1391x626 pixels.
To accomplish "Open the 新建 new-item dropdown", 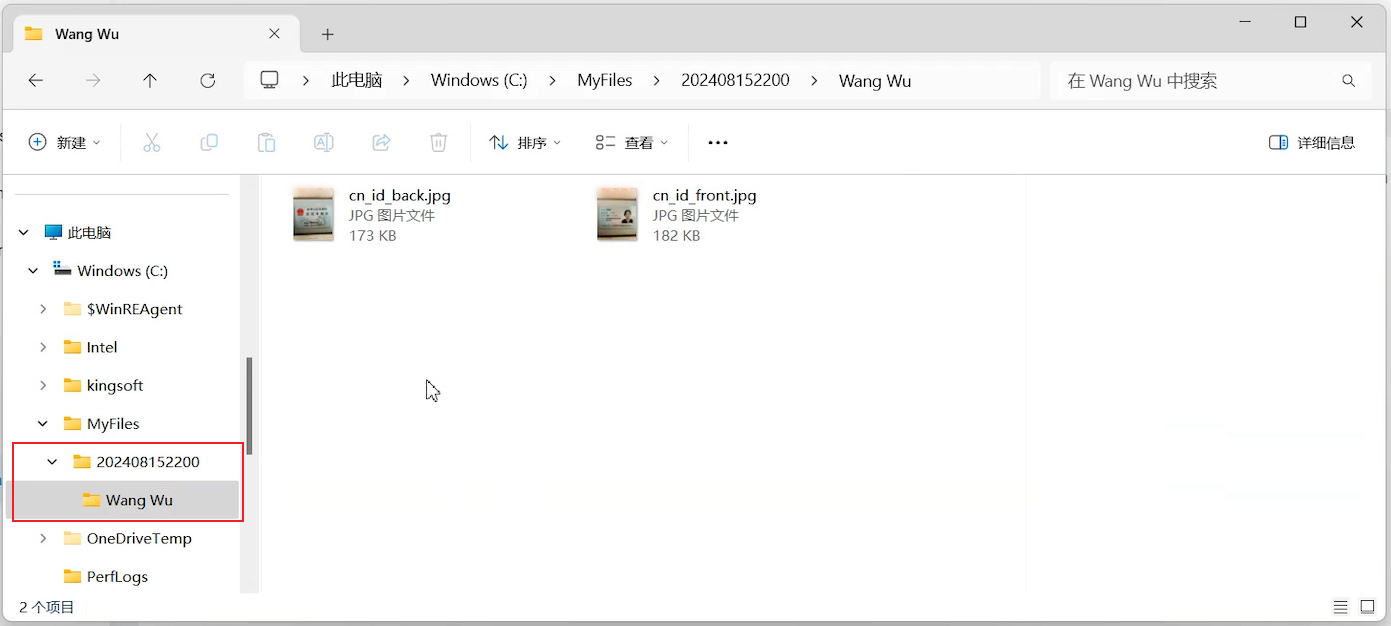I will [65, 142].
